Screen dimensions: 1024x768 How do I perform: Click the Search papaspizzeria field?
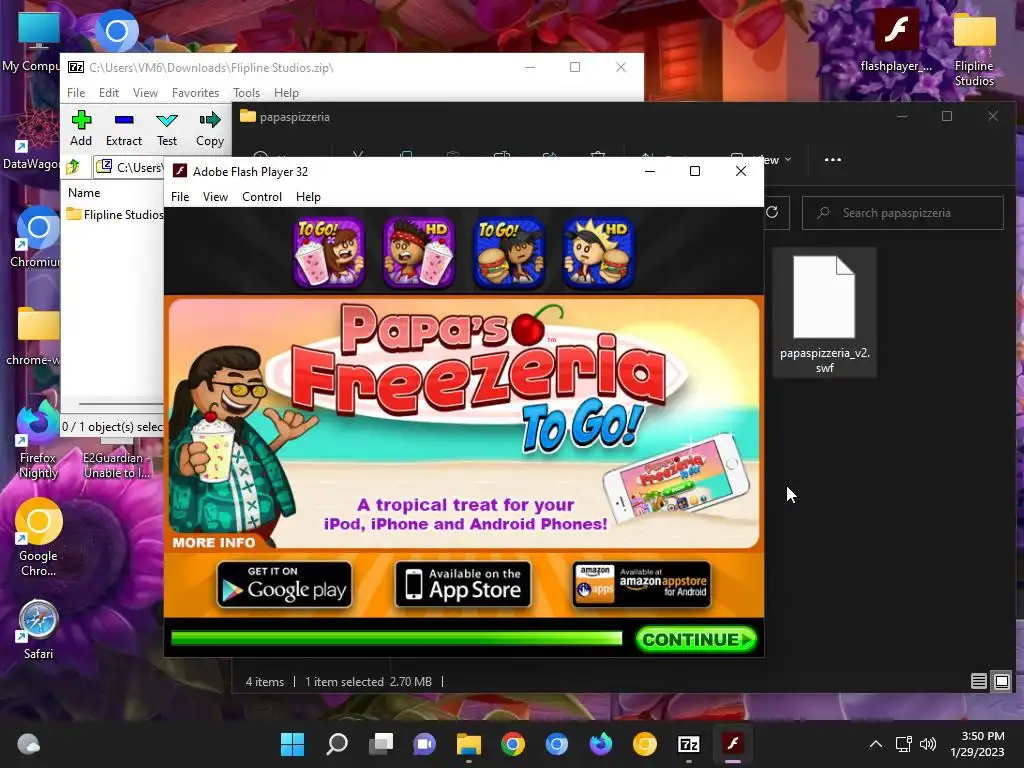pyautogui.click(x=903, y=213)
